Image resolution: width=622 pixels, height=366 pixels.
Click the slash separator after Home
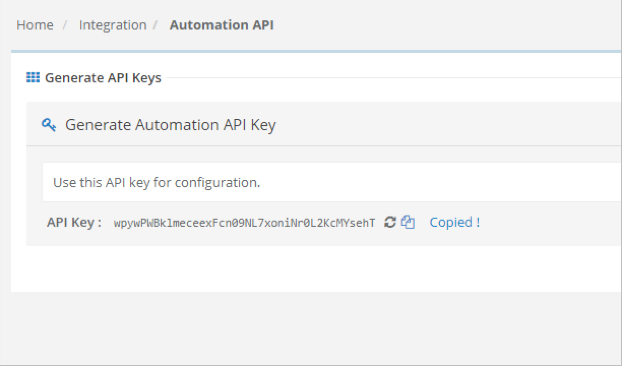[x=65, y=25]
